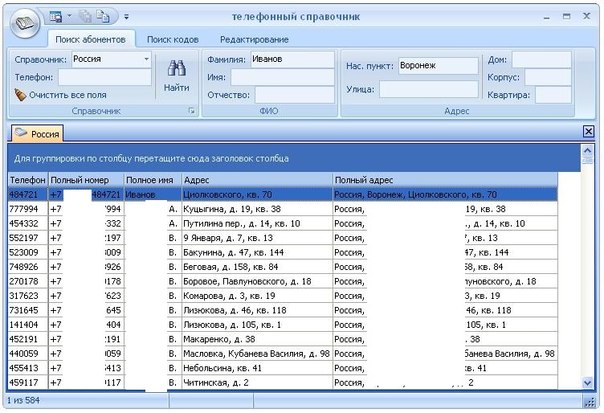This screenshot has height=413, width=604.
Task: Click address cell Комарова, д. 3, кв. 19
Action: click(257, 296)
